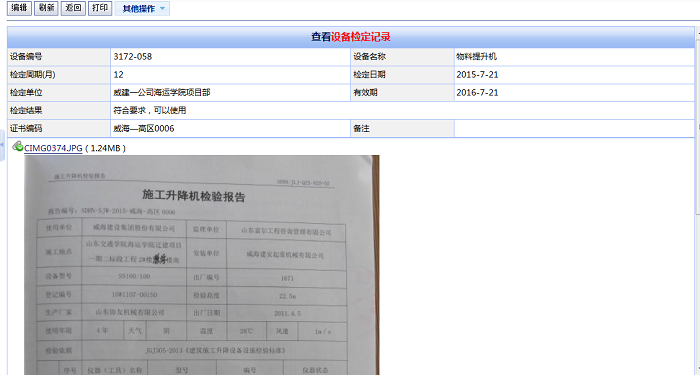700x375 pixels.
Task: Click the 备注 label cell
Action: (x=402, y=129)
